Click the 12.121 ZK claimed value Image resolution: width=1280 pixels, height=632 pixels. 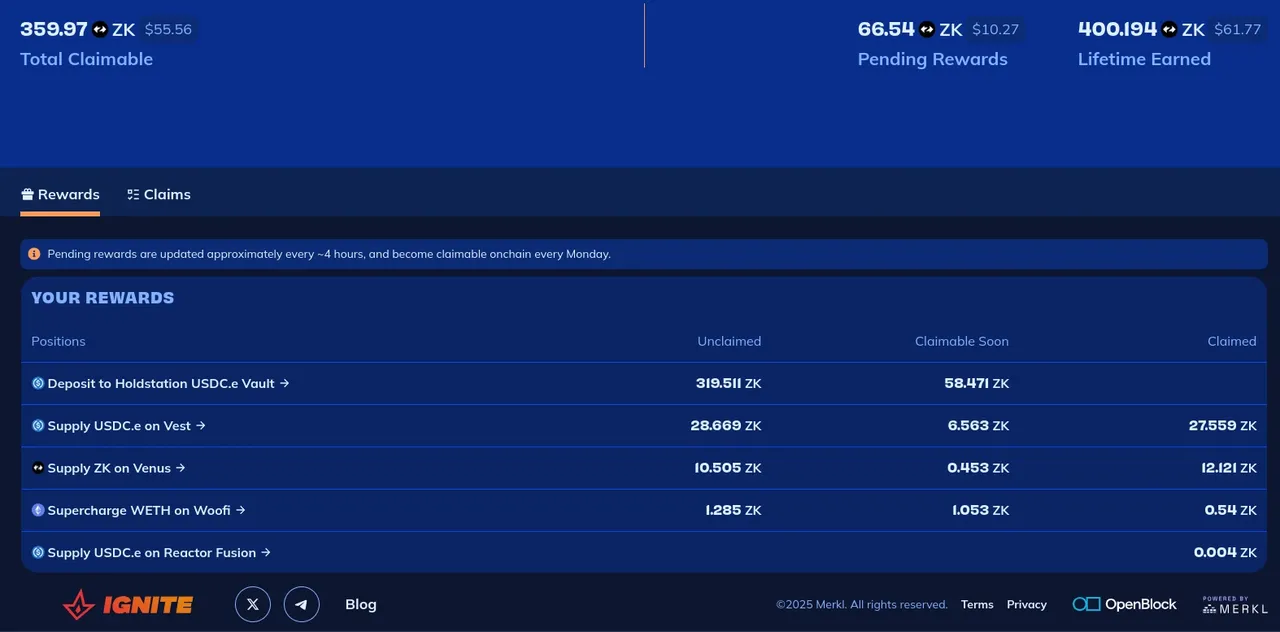click(1229, 468)
